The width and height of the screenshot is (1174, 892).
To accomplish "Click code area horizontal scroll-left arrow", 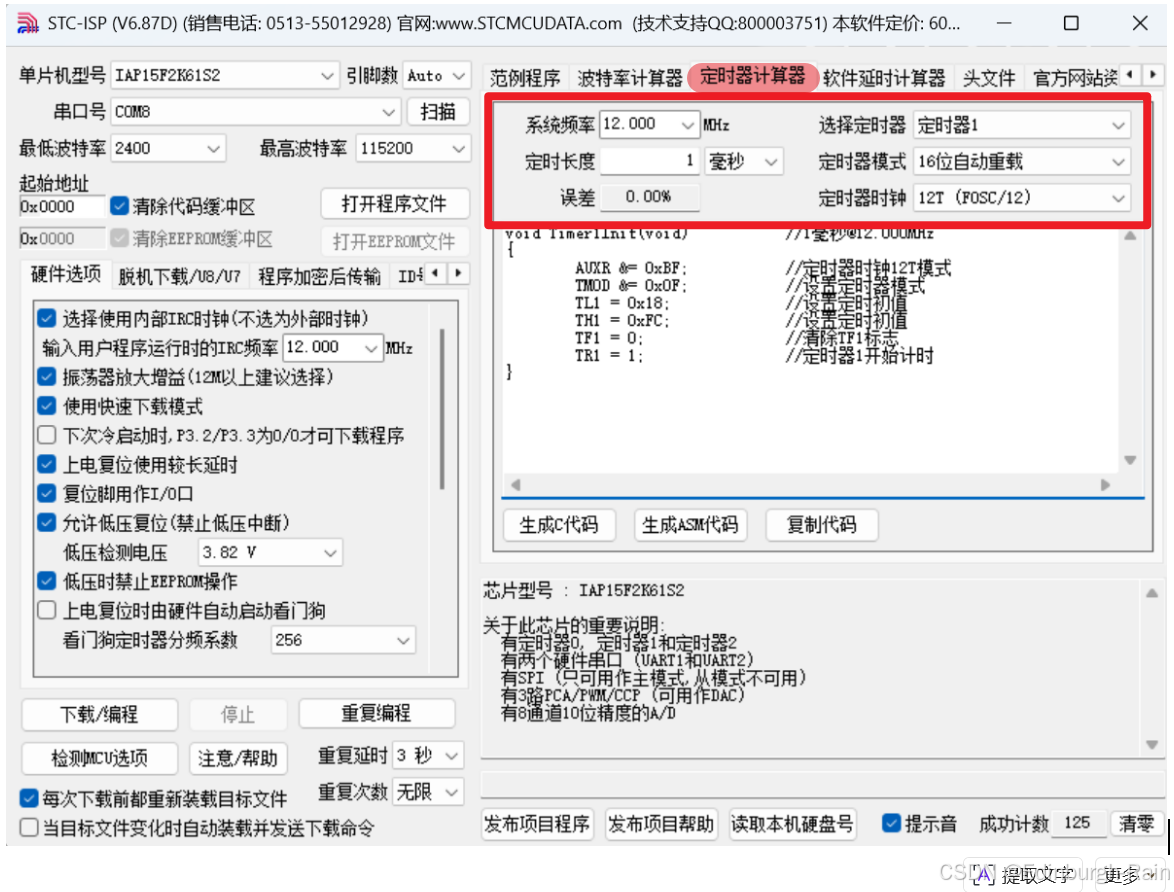I will tap(515, 485).
